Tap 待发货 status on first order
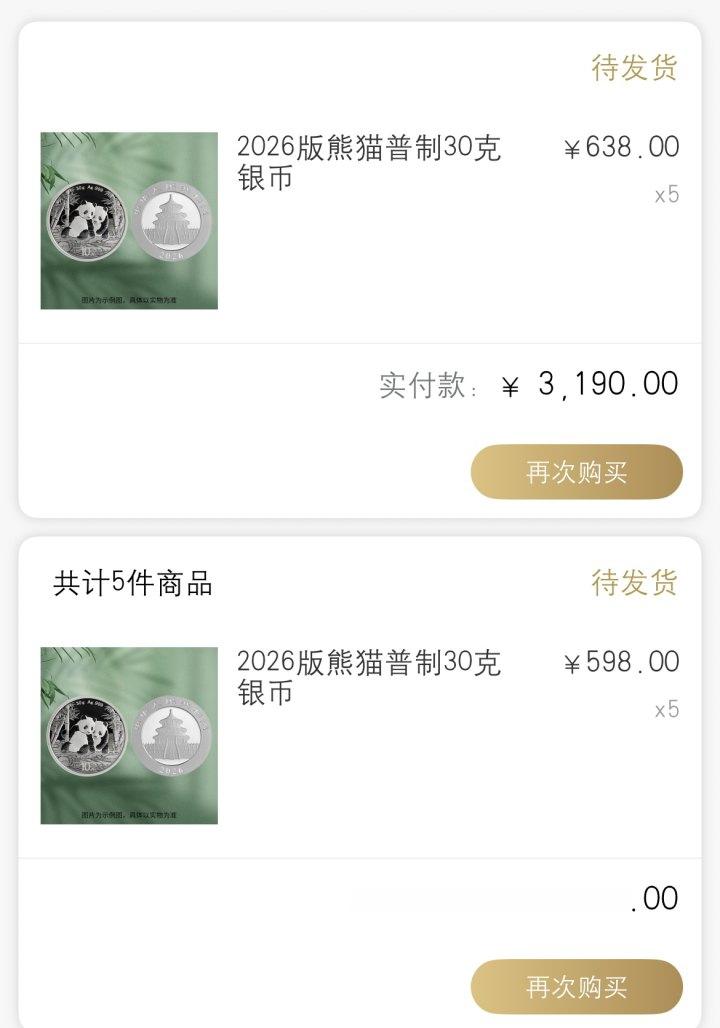The height and width of the screenshot is (1028, 720). (x=634, y=68)
